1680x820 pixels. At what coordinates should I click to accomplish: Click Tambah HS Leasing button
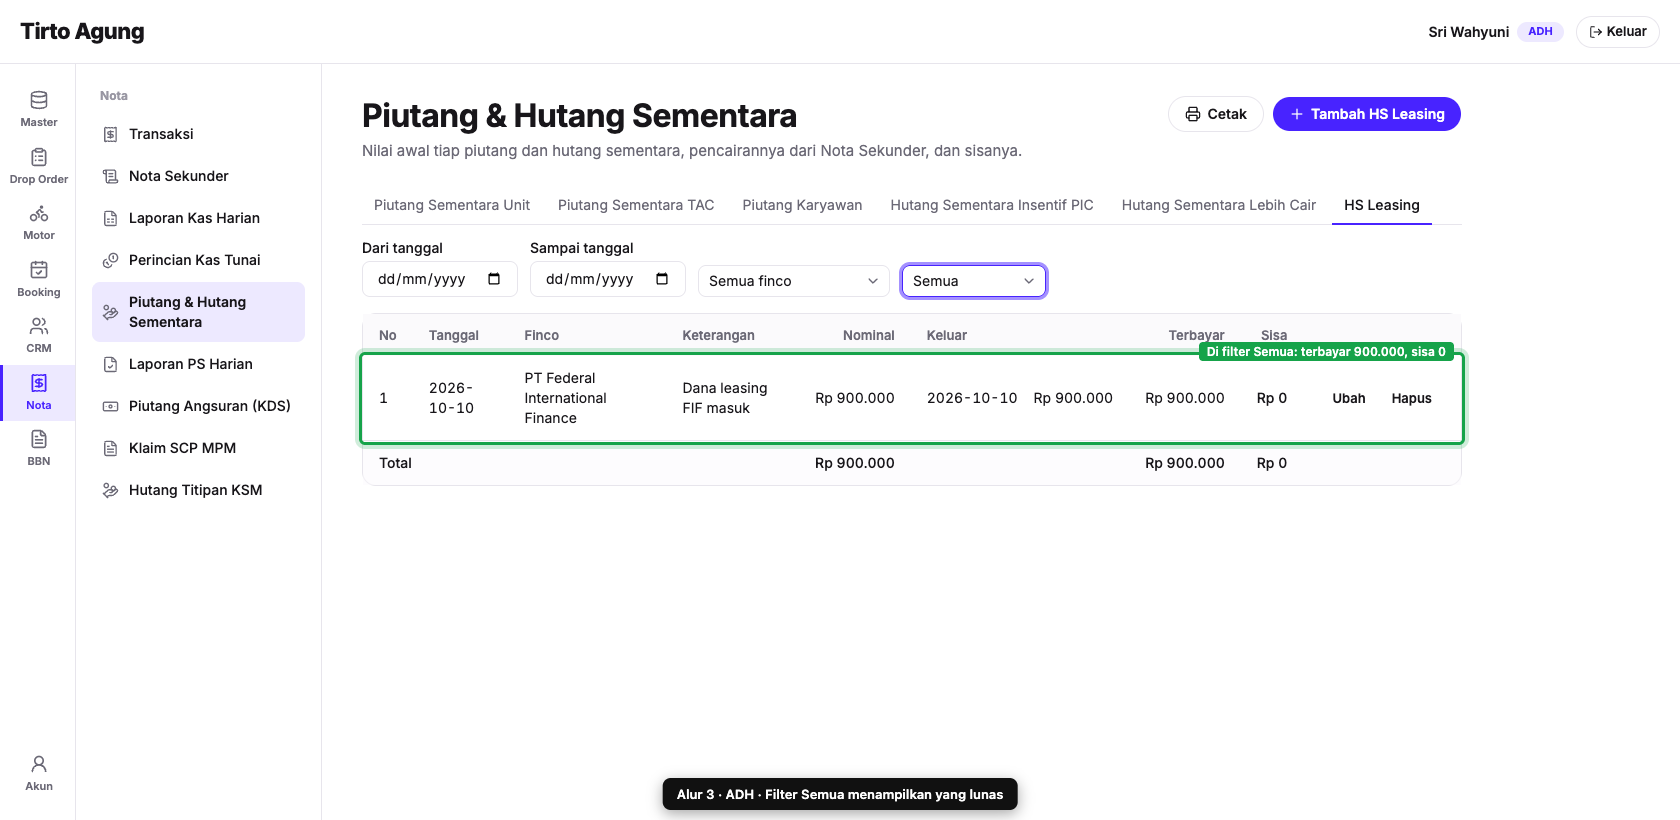1367,114
